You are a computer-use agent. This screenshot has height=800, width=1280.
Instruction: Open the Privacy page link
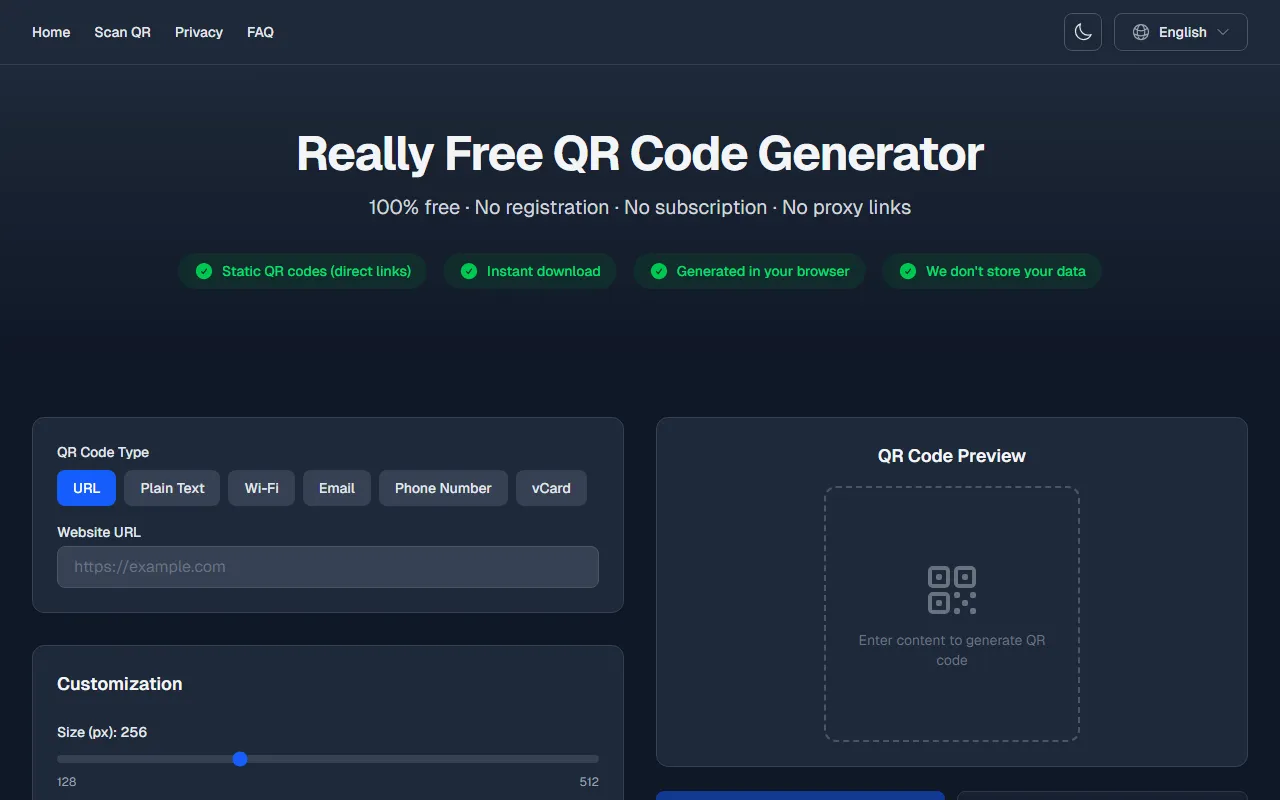pos(199,32)
